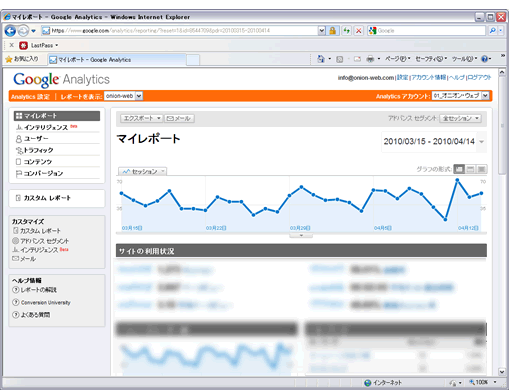
Task: Click the page scroll down arrow
Action: point(502,371)
